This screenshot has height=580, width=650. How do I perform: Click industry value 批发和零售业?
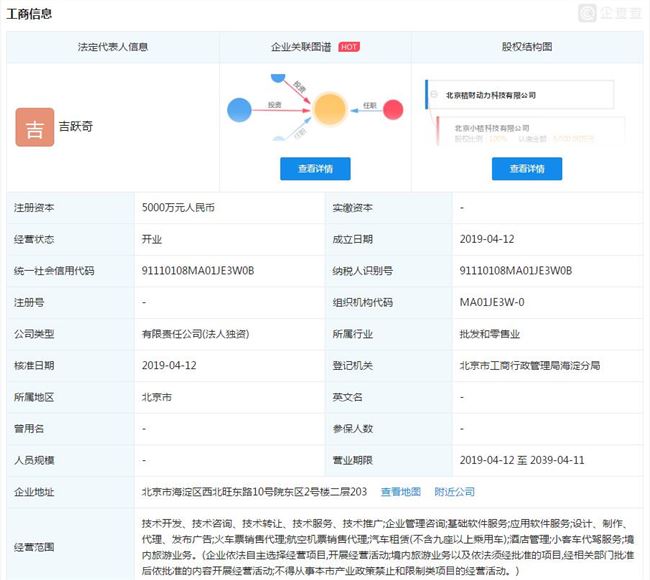point(490,334)
